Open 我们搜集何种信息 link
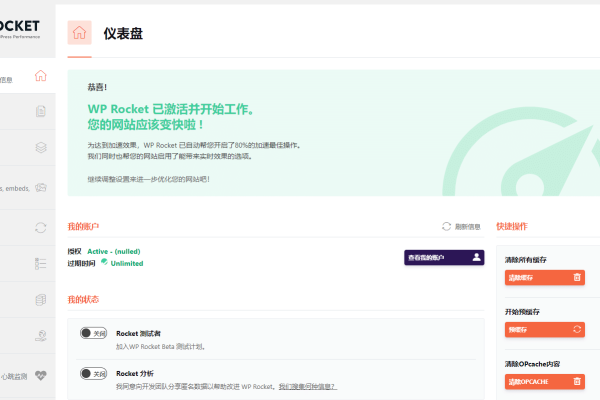 306,386
